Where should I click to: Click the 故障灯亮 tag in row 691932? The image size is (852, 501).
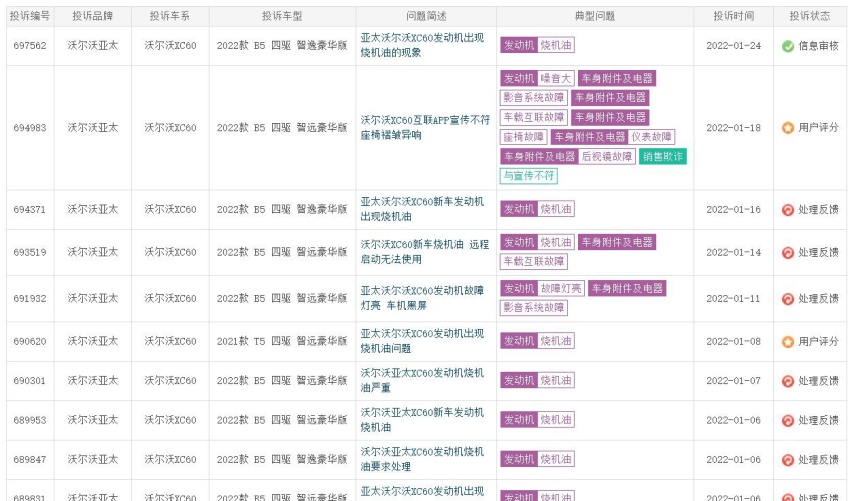point(561,288)
